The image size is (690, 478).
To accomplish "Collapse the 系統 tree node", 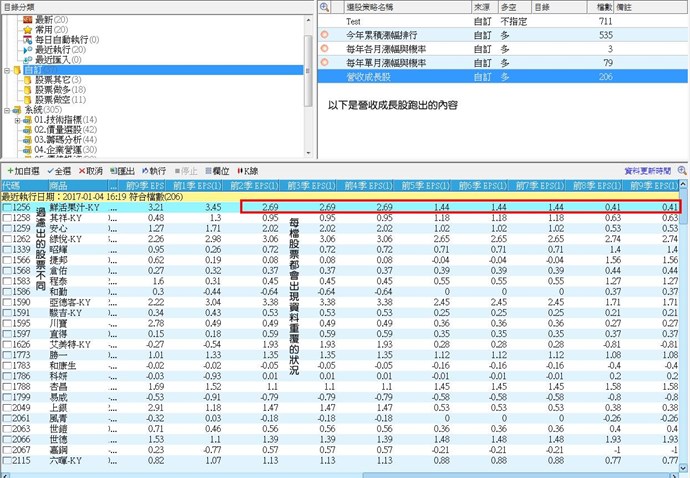I will click(7, 110).
